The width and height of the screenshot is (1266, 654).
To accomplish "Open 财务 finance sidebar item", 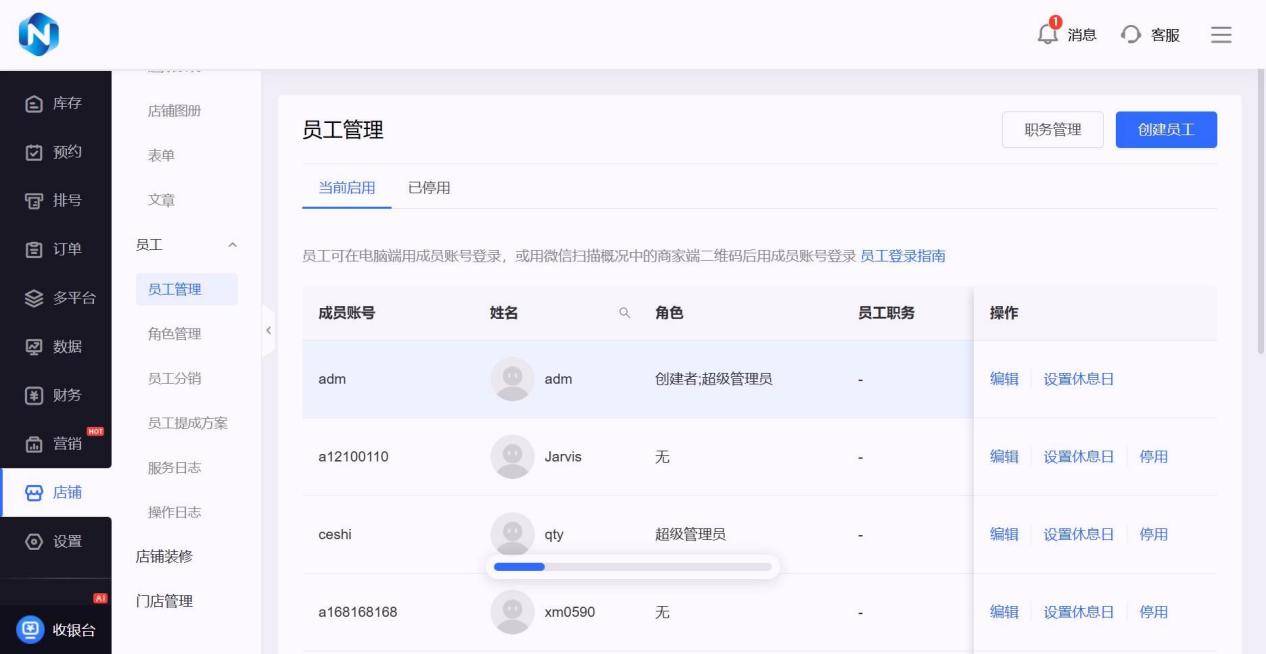I will pyautogui.click(x=55, y=395).
